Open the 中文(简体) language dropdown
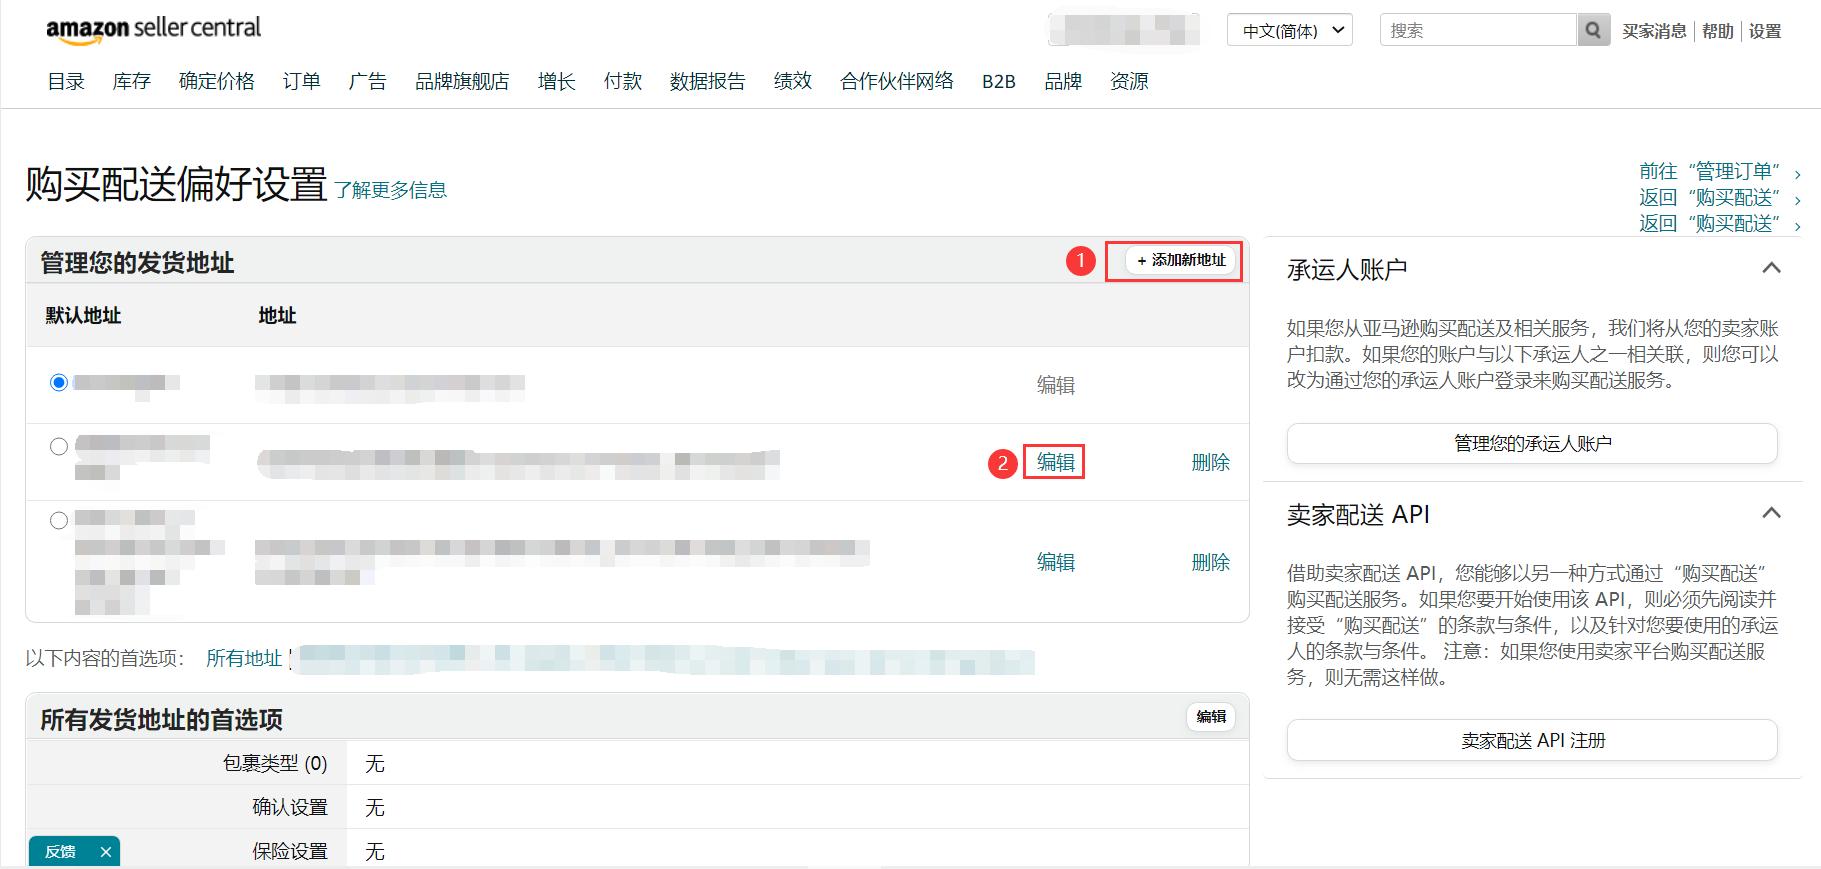This screenshot has height=869, width=1821. pyautogui.click(x=1290, y=30)
